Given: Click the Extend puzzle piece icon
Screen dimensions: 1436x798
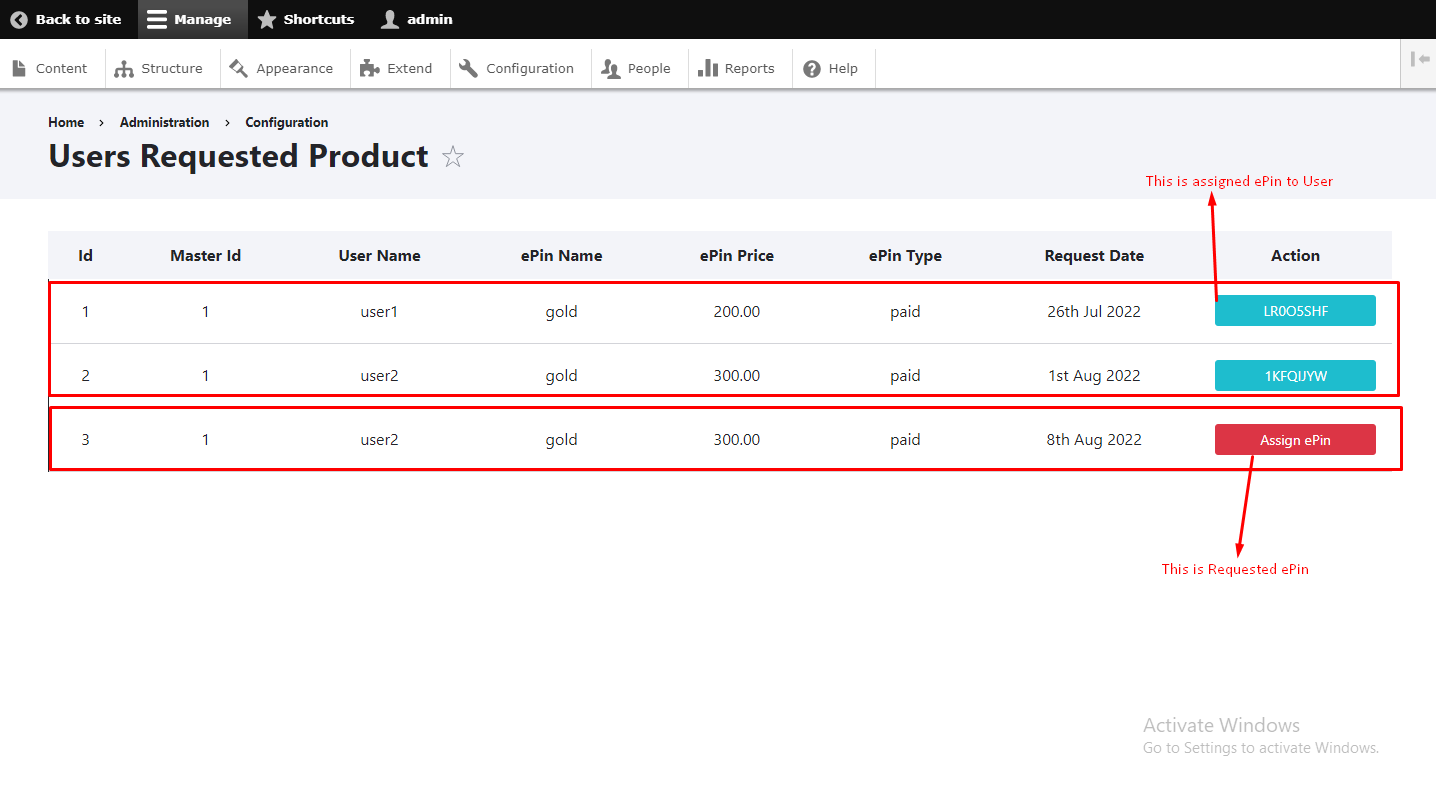Looking at the screenshot, I should pyautogui.click(x=370, y=68).
